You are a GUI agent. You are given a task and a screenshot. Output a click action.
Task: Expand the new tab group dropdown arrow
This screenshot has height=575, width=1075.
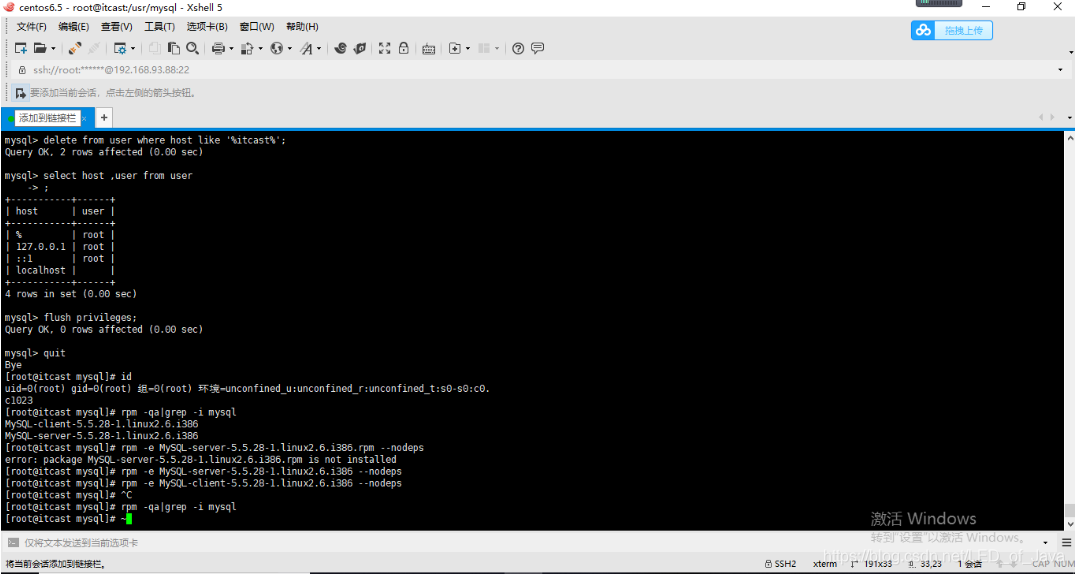coord(468,49)
